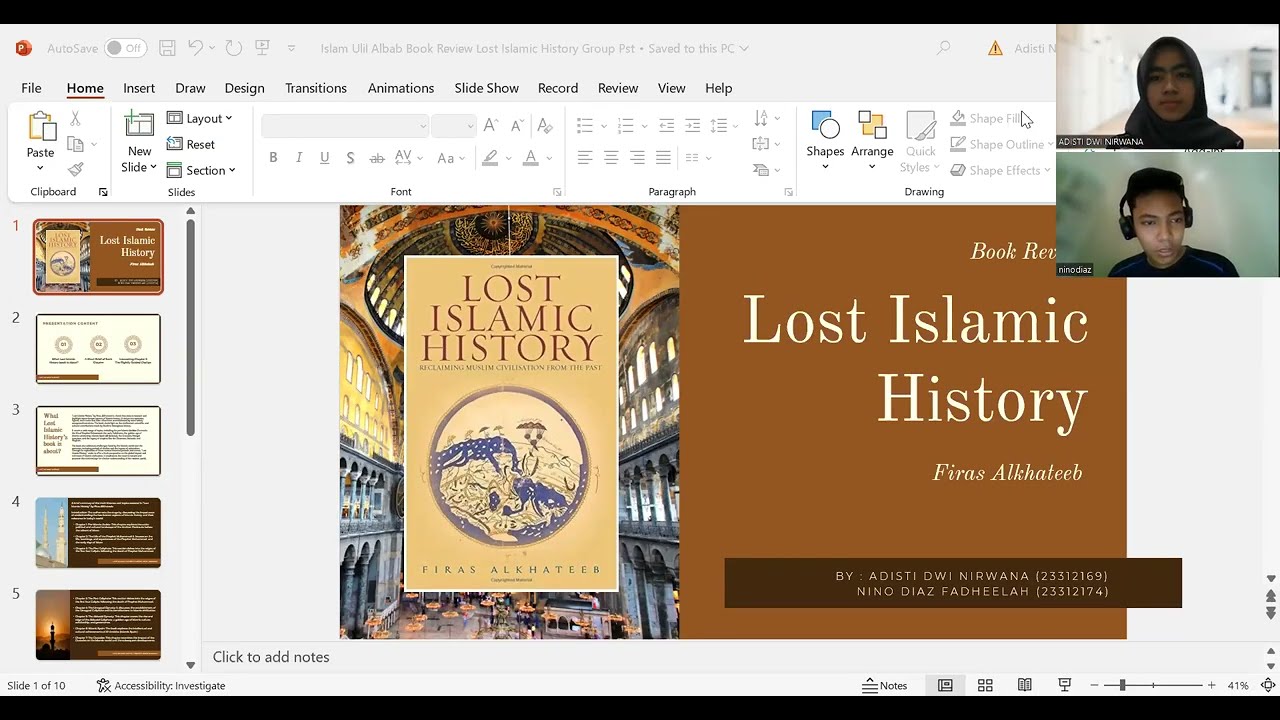The height and width of the screenshot is (720, 1280).
Task: Go to the Transitions tab
Action: [x=316, y=88]
